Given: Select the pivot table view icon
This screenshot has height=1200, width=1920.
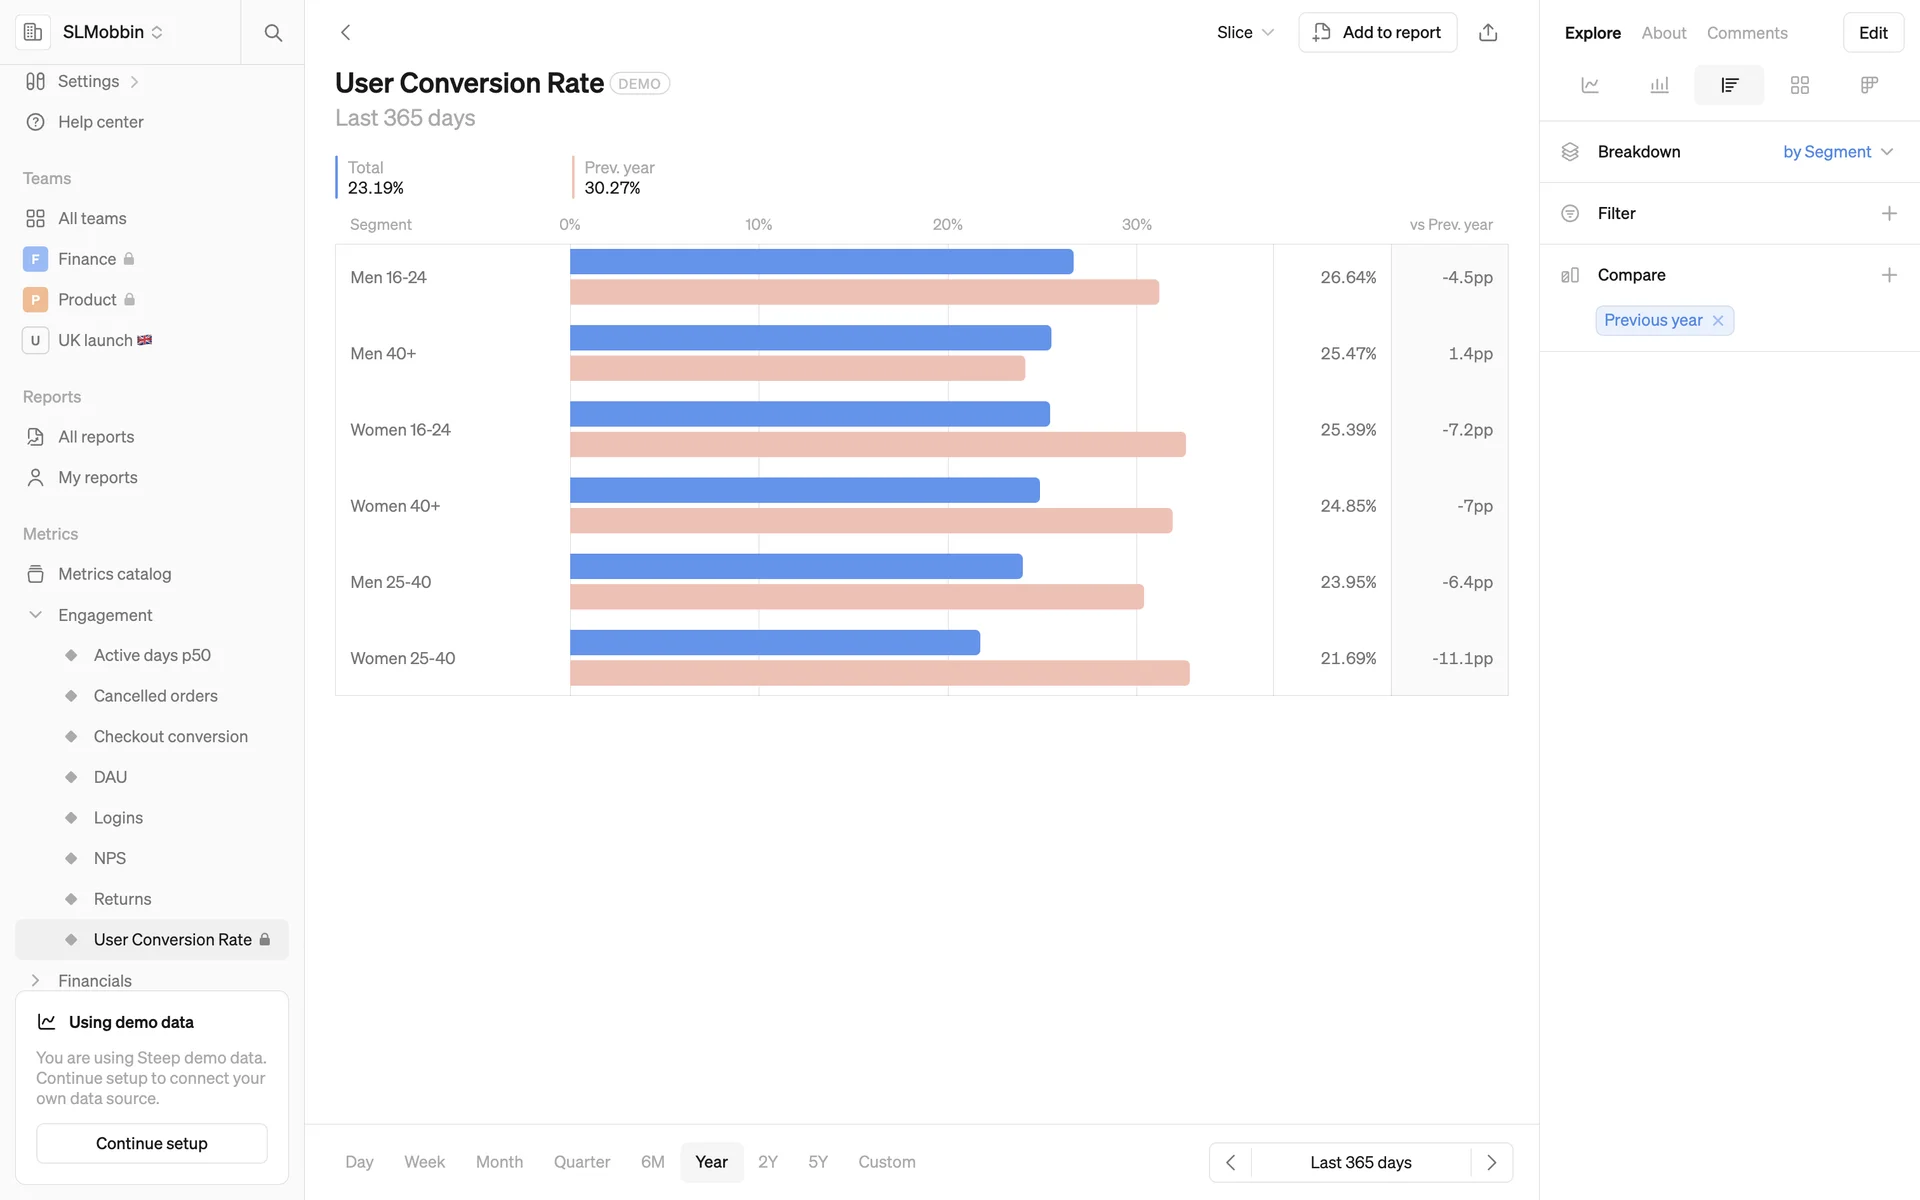Looking at the screenshot, I should (1868, 85).
